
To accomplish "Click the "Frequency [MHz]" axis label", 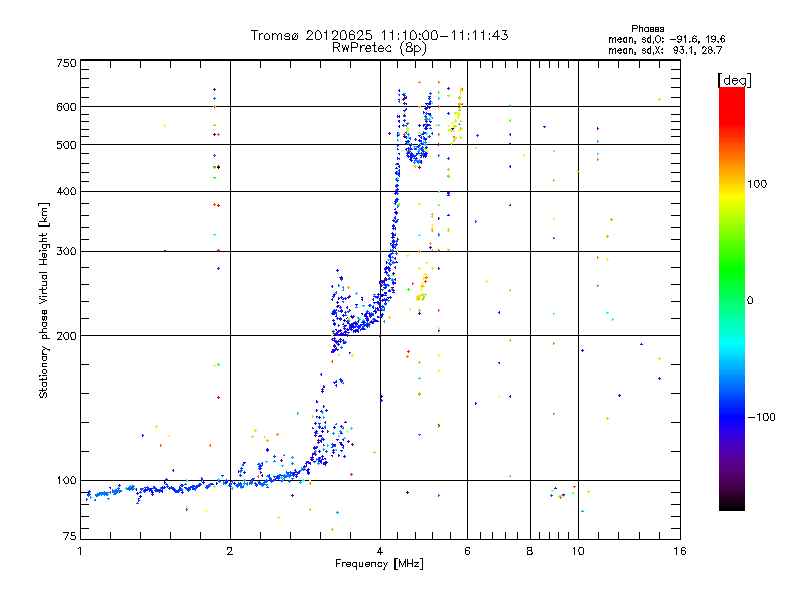I will pyautogui.click(x=379, y=564).
